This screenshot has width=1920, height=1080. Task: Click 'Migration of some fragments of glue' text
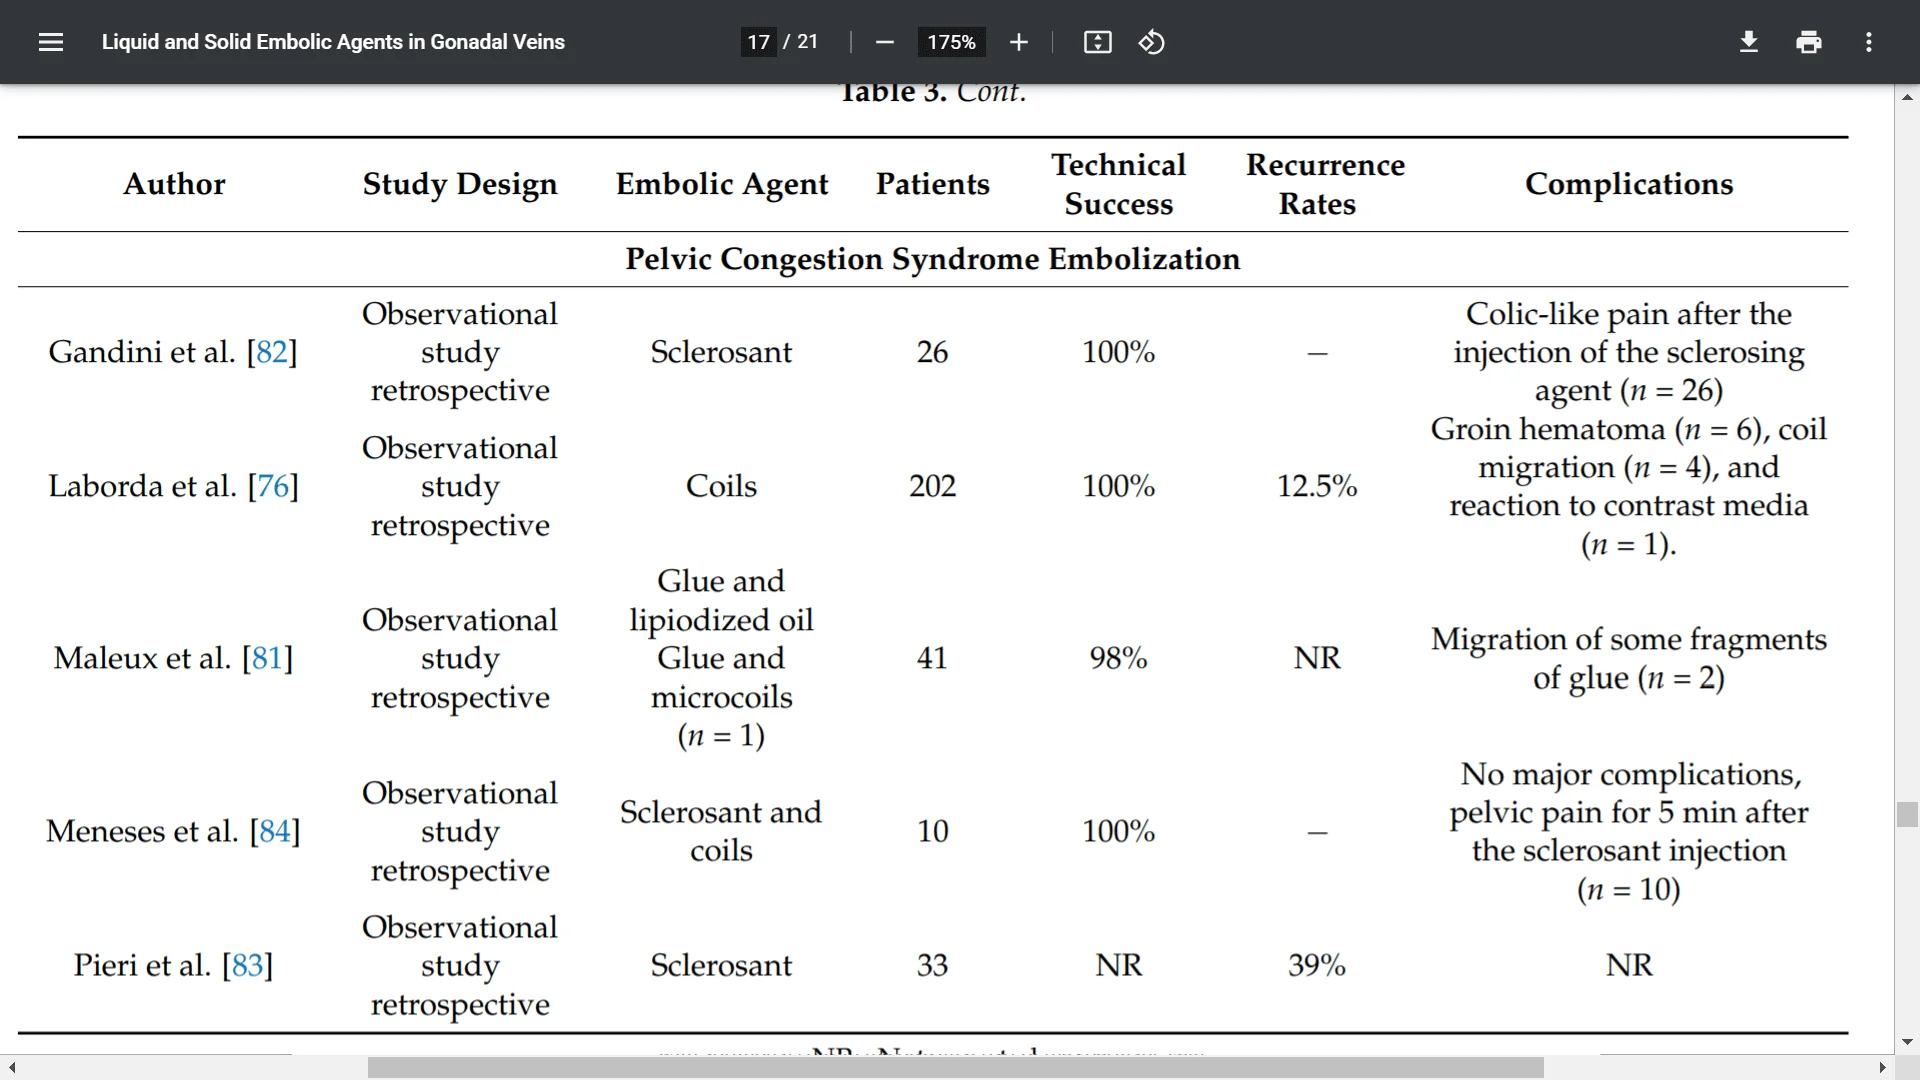pyautogui.click(x=1629, y=658)
